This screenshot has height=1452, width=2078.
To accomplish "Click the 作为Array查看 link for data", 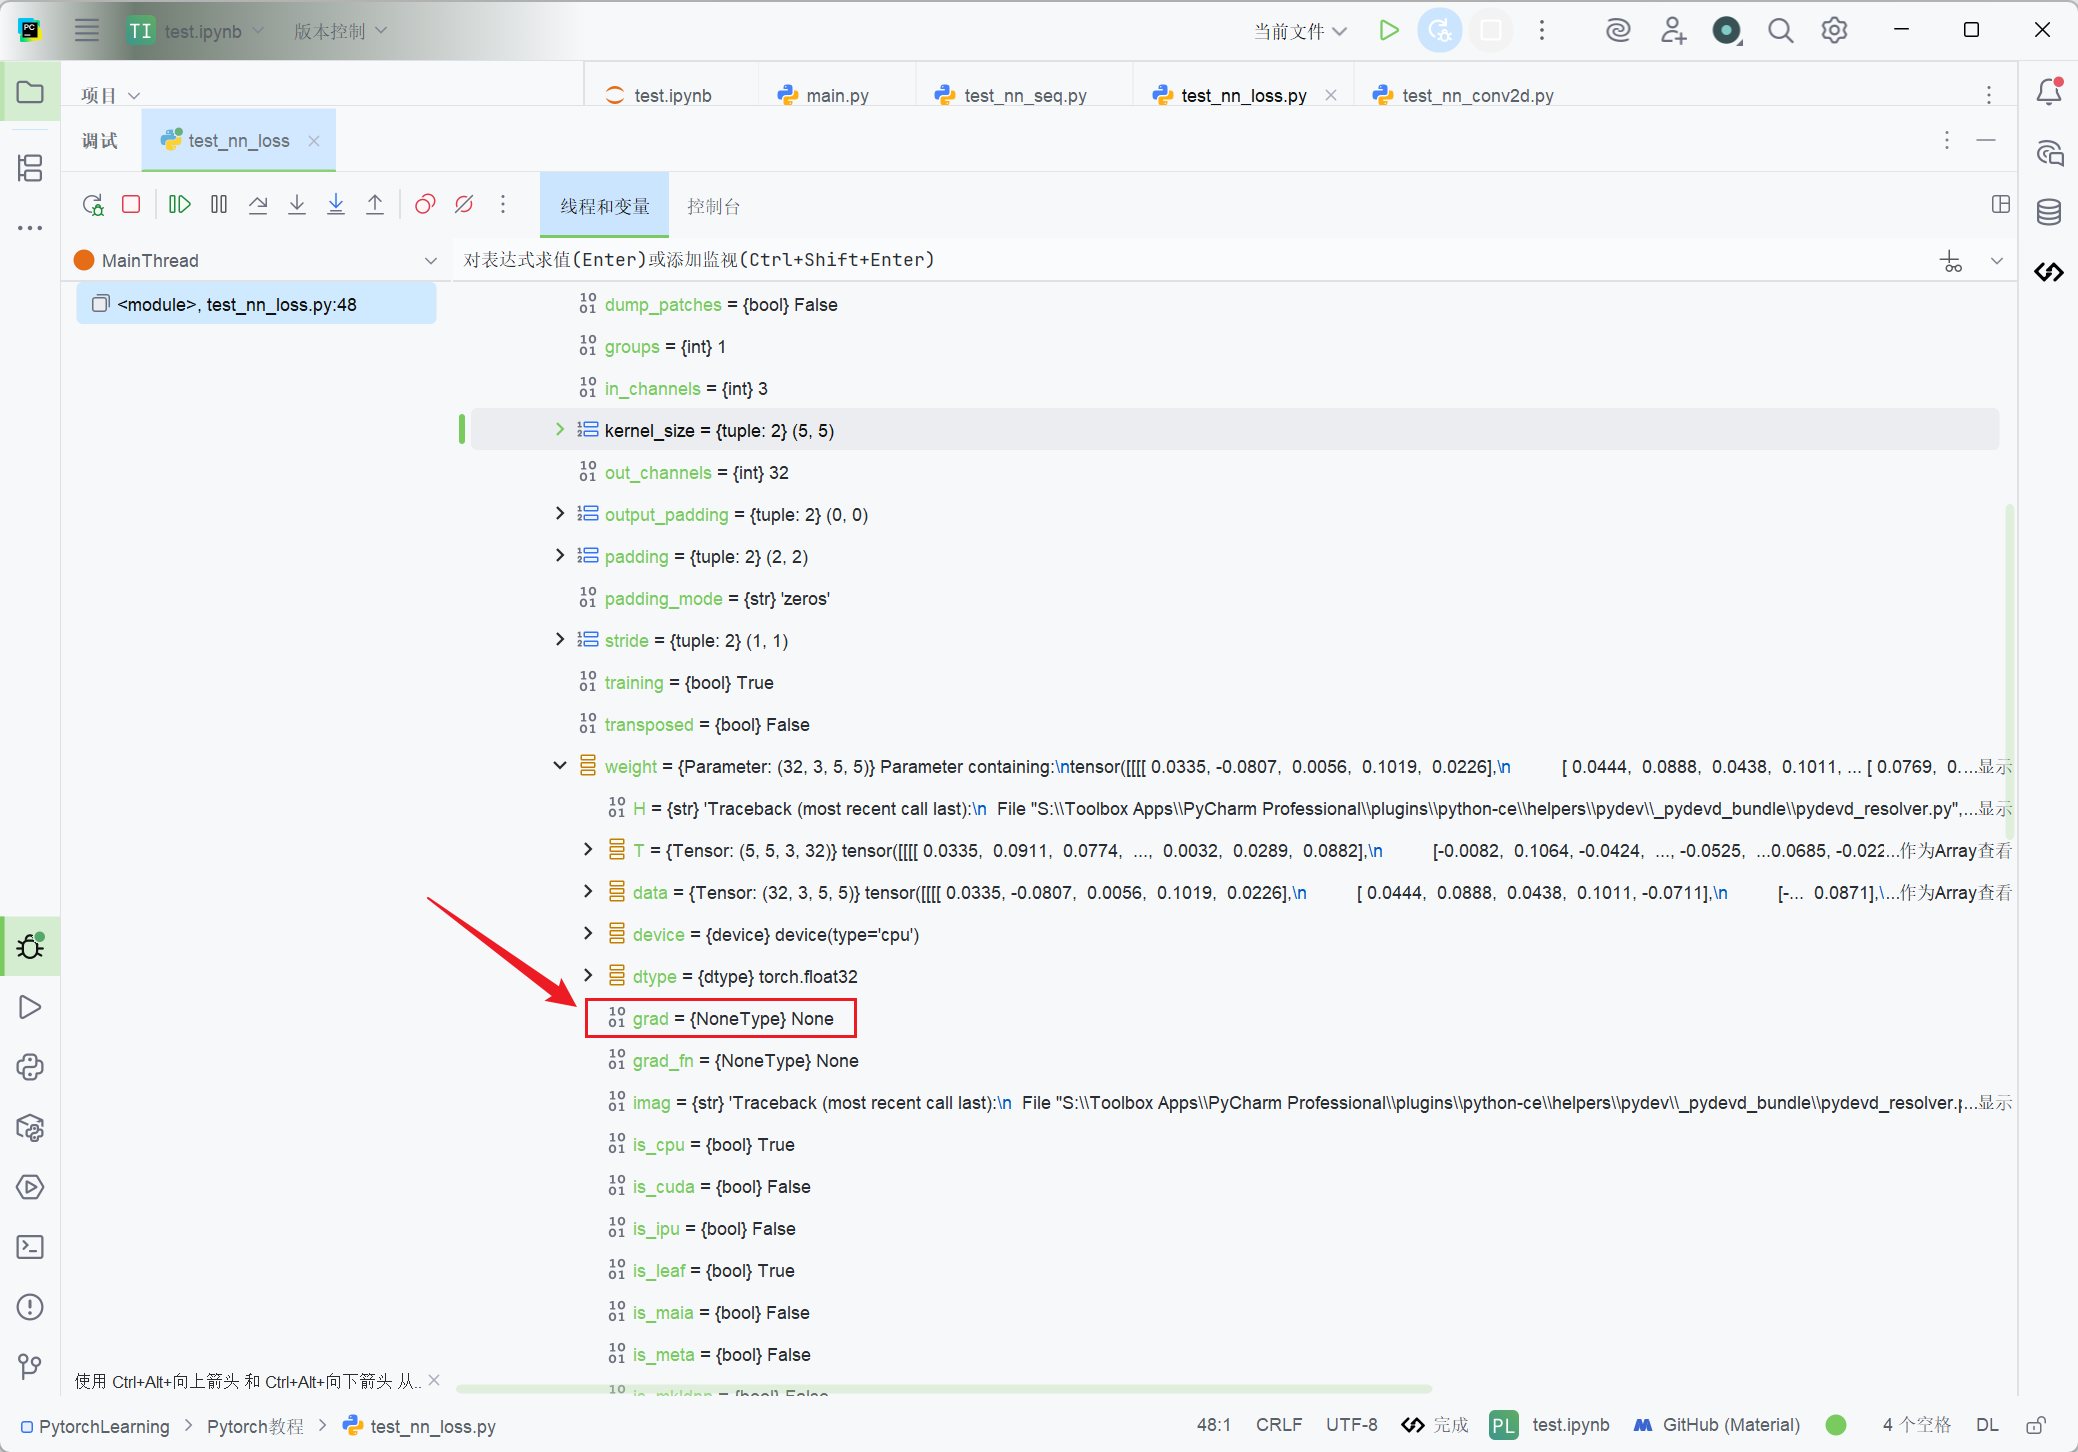I will point(1955,892).
